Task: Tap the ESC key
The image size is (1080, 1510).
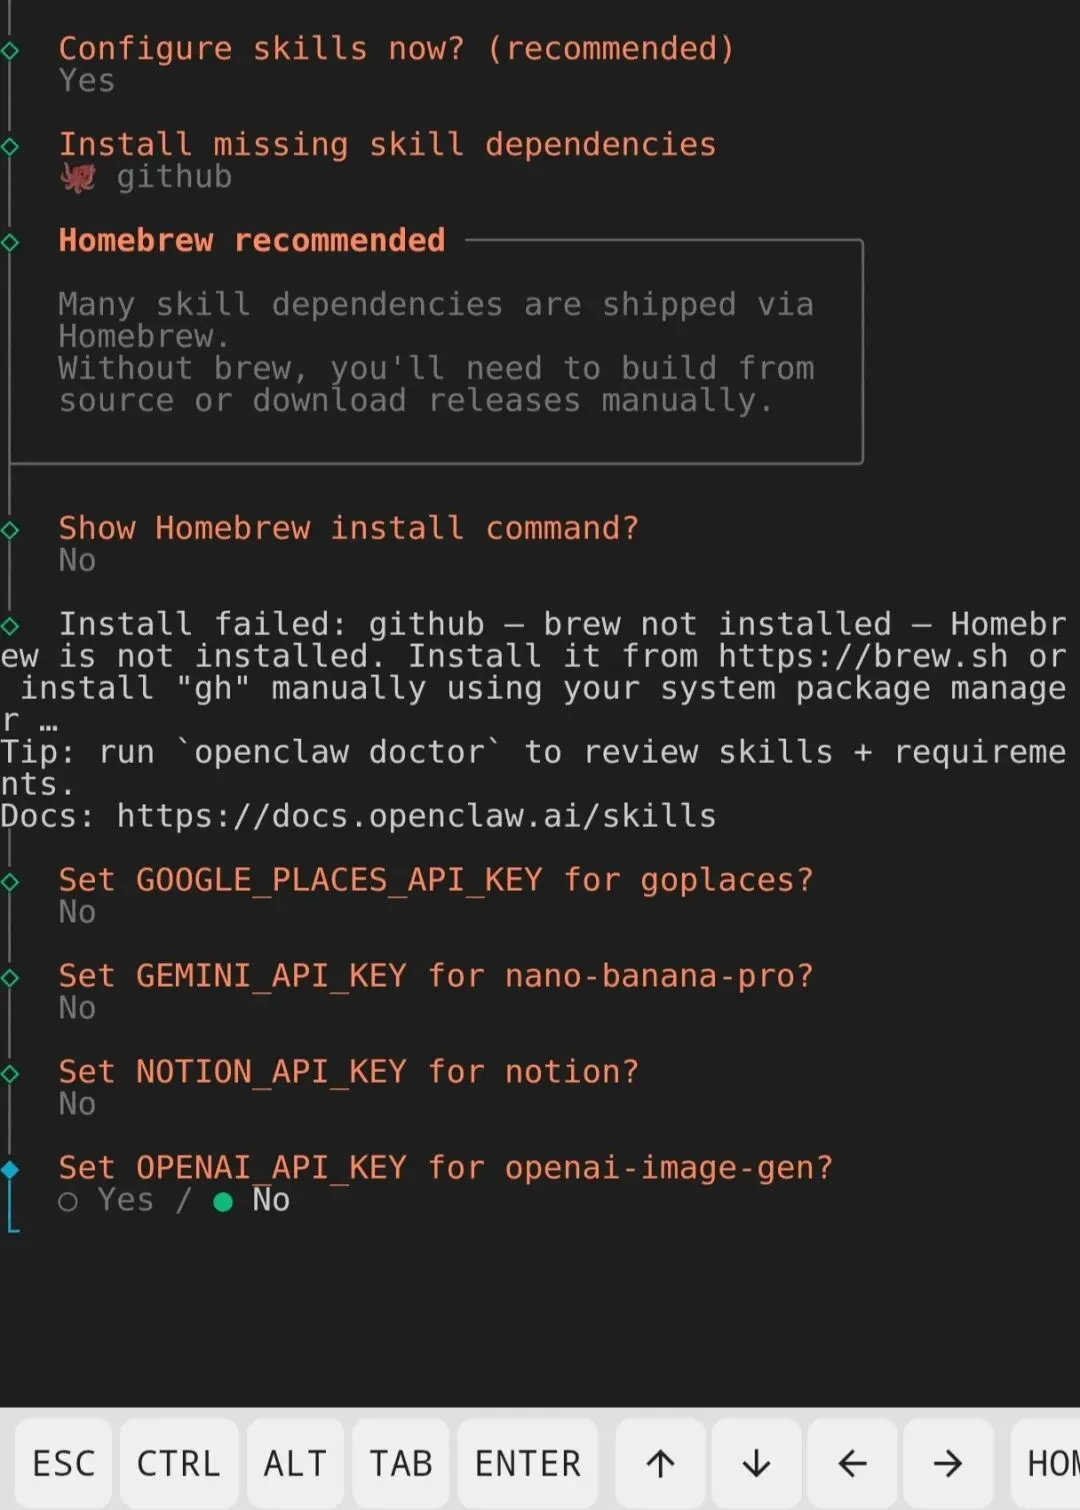Action: click(x=64, y=1463)
